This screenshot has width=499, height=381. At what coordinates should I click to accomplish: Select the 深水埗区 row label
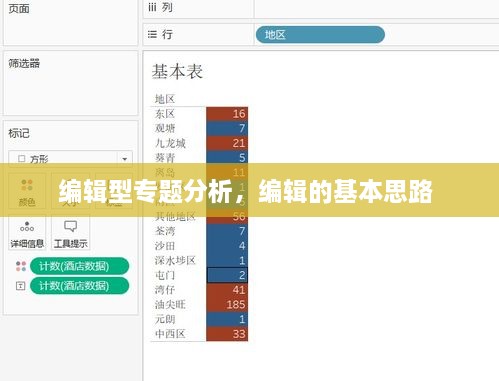(175, 260)
